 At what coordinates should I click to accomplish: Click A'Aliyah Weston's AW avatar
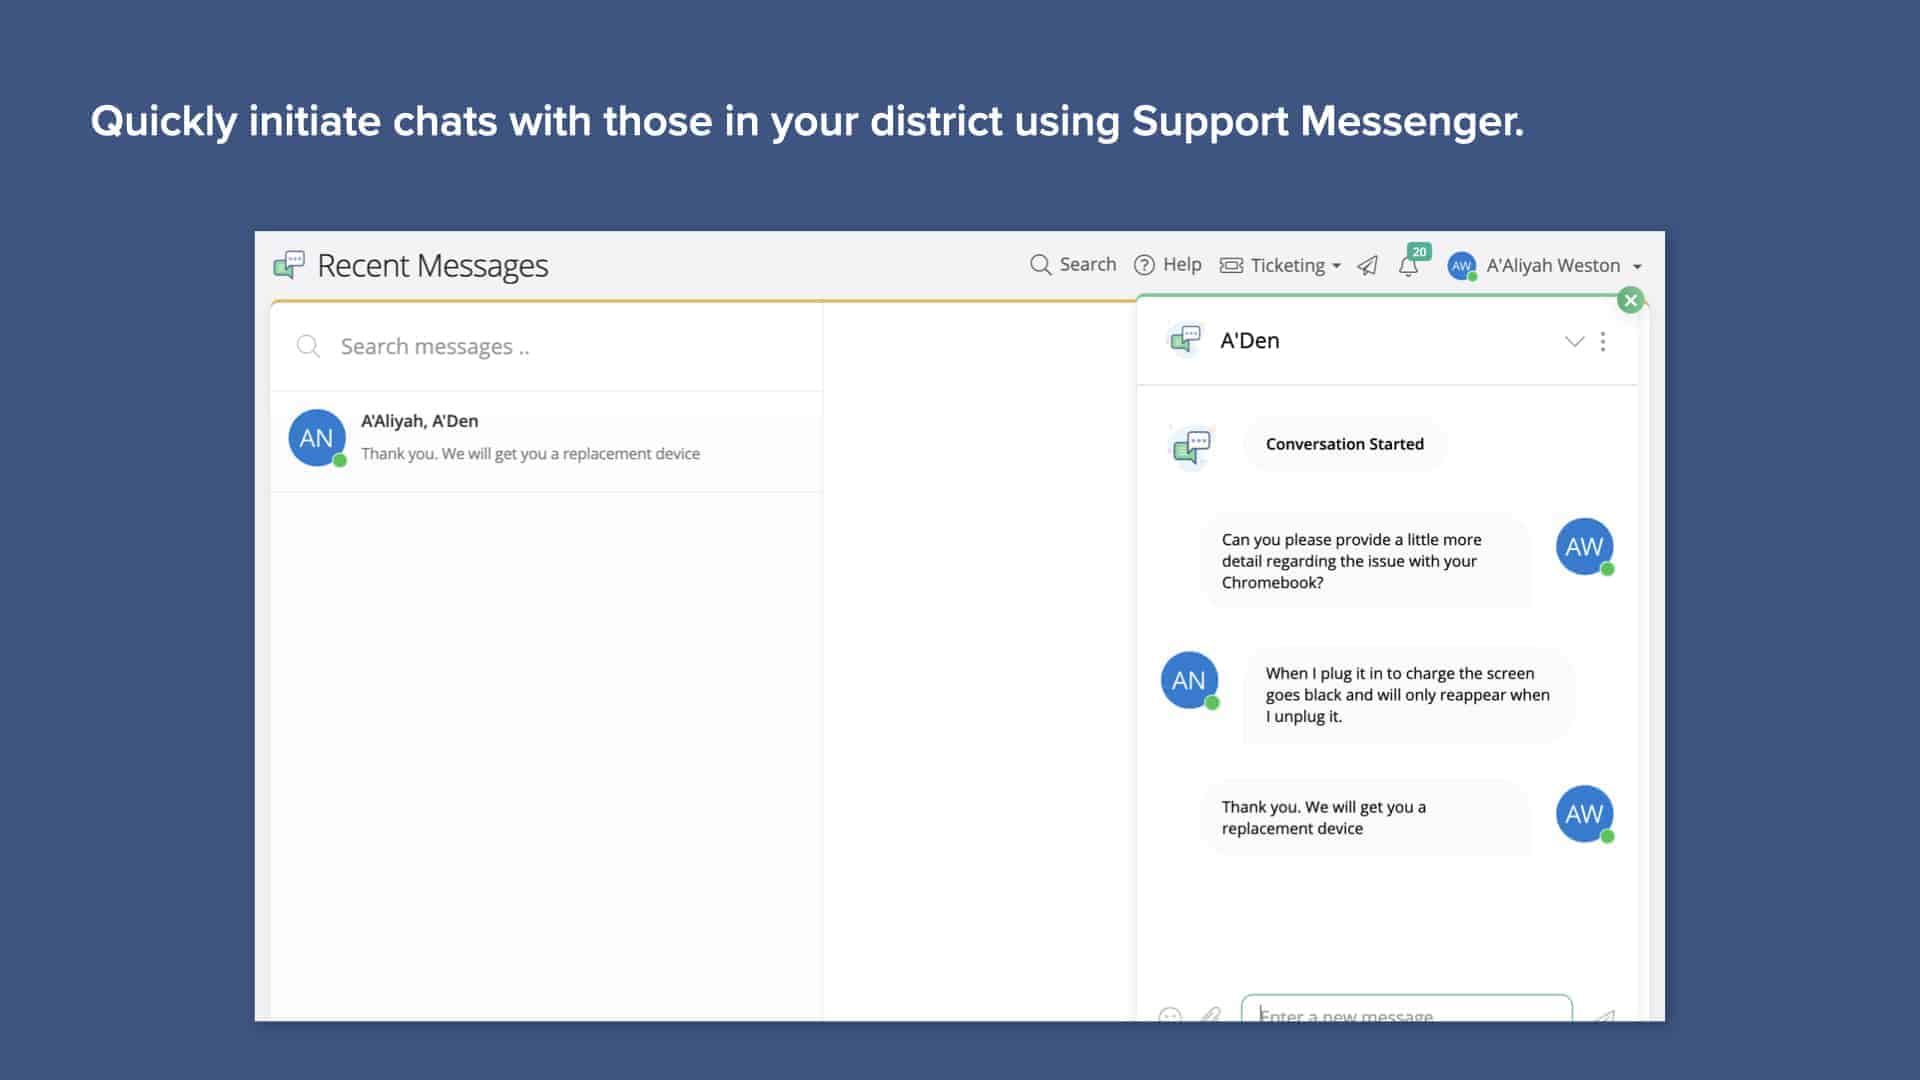pos(1461,265)
